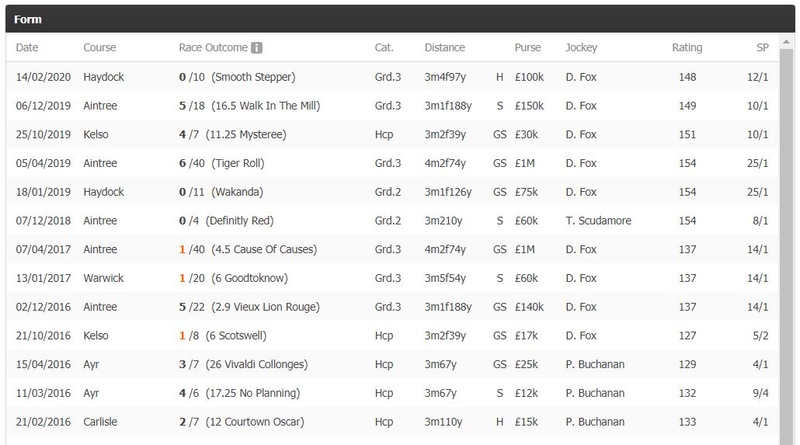Image resolution: width=800 pixels, height=445 pixels.
Task: Click the Date column header
Action: [27, 47]
